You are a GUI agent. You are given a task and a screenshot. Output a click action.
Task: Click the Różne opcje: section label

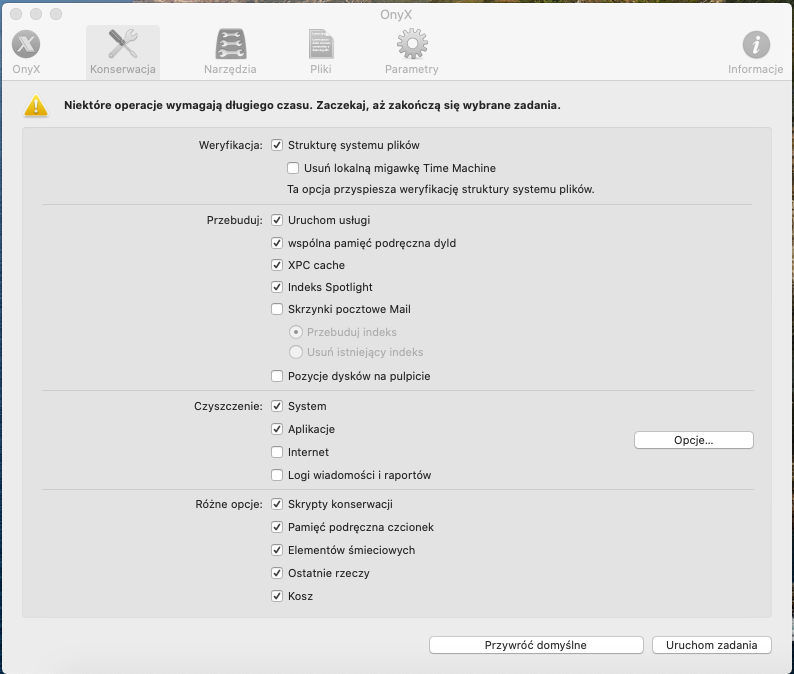[229, 504]
